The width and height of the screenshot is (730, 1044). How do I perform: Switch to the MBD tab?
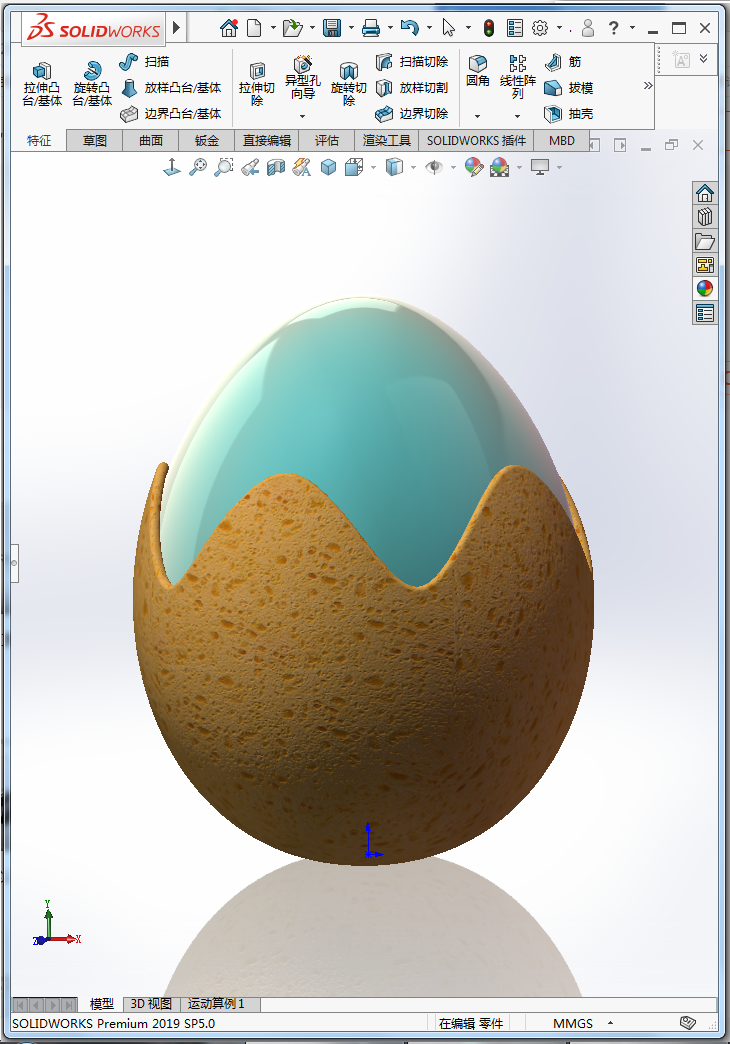pos(561,140)
